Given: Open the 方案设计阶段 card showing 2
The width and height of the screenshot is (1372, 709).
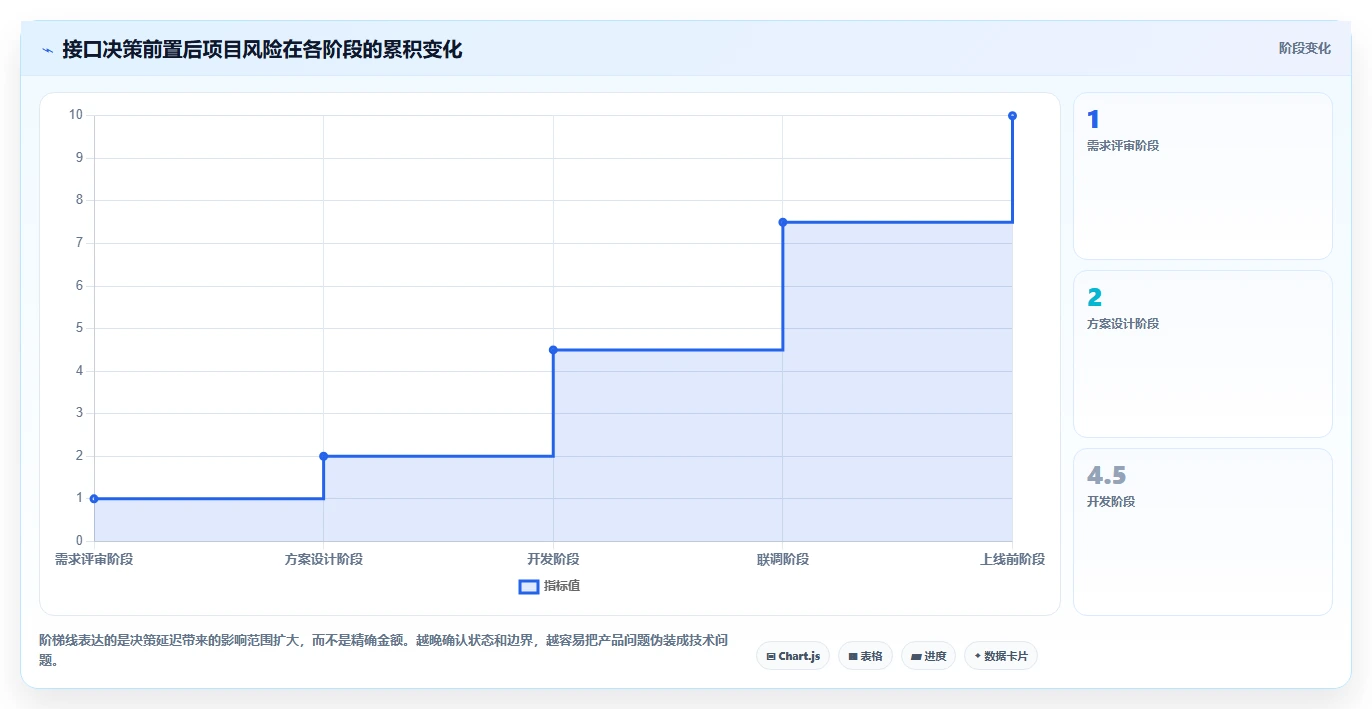Looking at the screenshot, I should (1203, 354).
